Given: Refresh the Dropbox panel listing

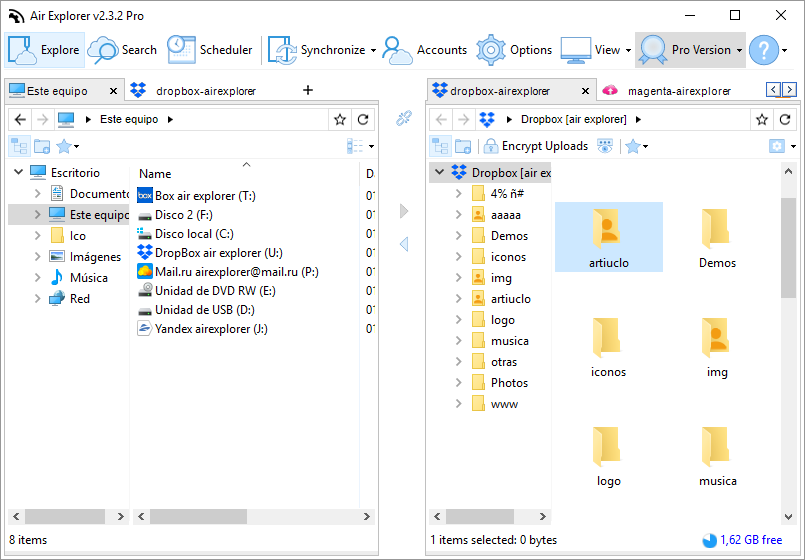Looking at the screenshot, I should (x=785, y=119).
